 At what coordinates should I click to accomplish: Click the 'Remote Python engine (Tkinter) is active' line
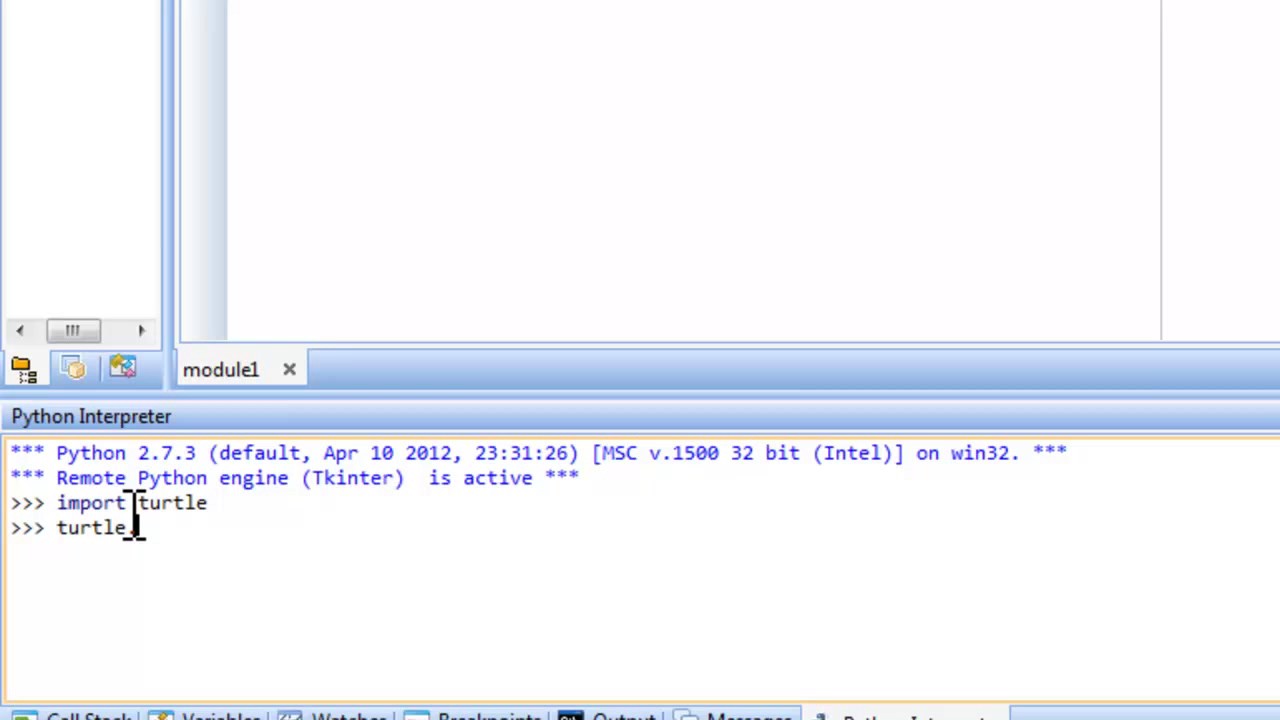click(294, 478)
